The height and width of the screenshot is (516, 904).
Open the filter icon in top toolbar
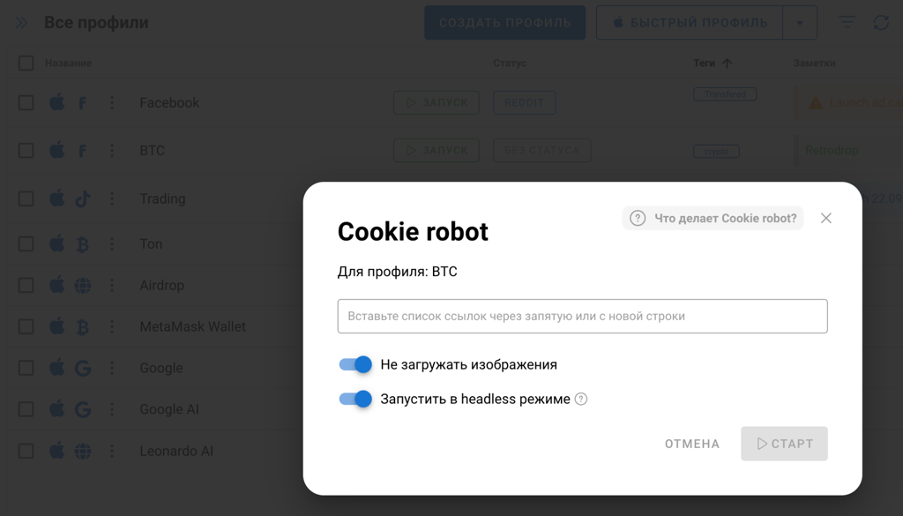[x=846, y=22]
